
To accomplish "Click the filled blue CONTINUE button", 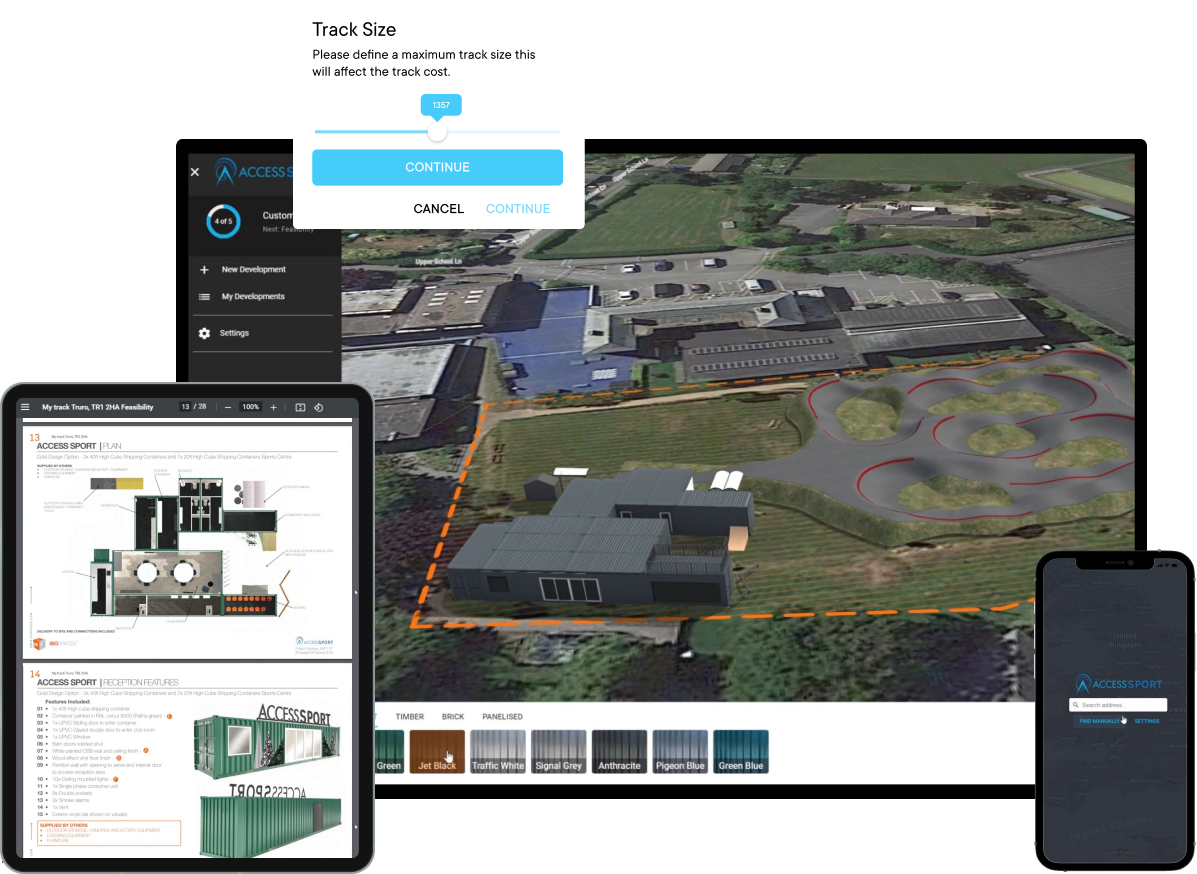I will (x=437, y=167).
